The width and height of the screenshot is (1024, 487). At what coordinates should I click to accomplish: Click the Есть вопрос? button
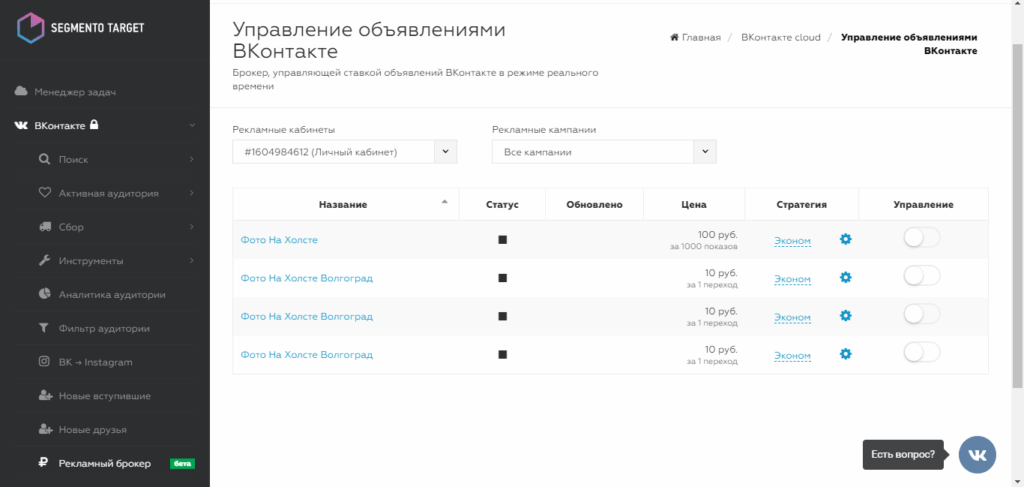coord(903,454)
